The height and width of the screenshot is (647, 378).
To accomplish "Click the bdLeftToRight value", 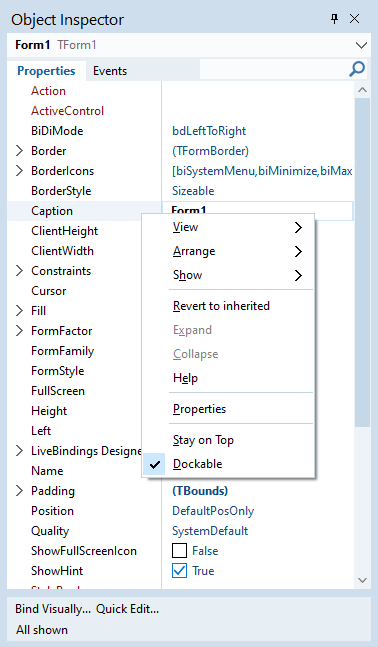I will (x=209, y=131).
